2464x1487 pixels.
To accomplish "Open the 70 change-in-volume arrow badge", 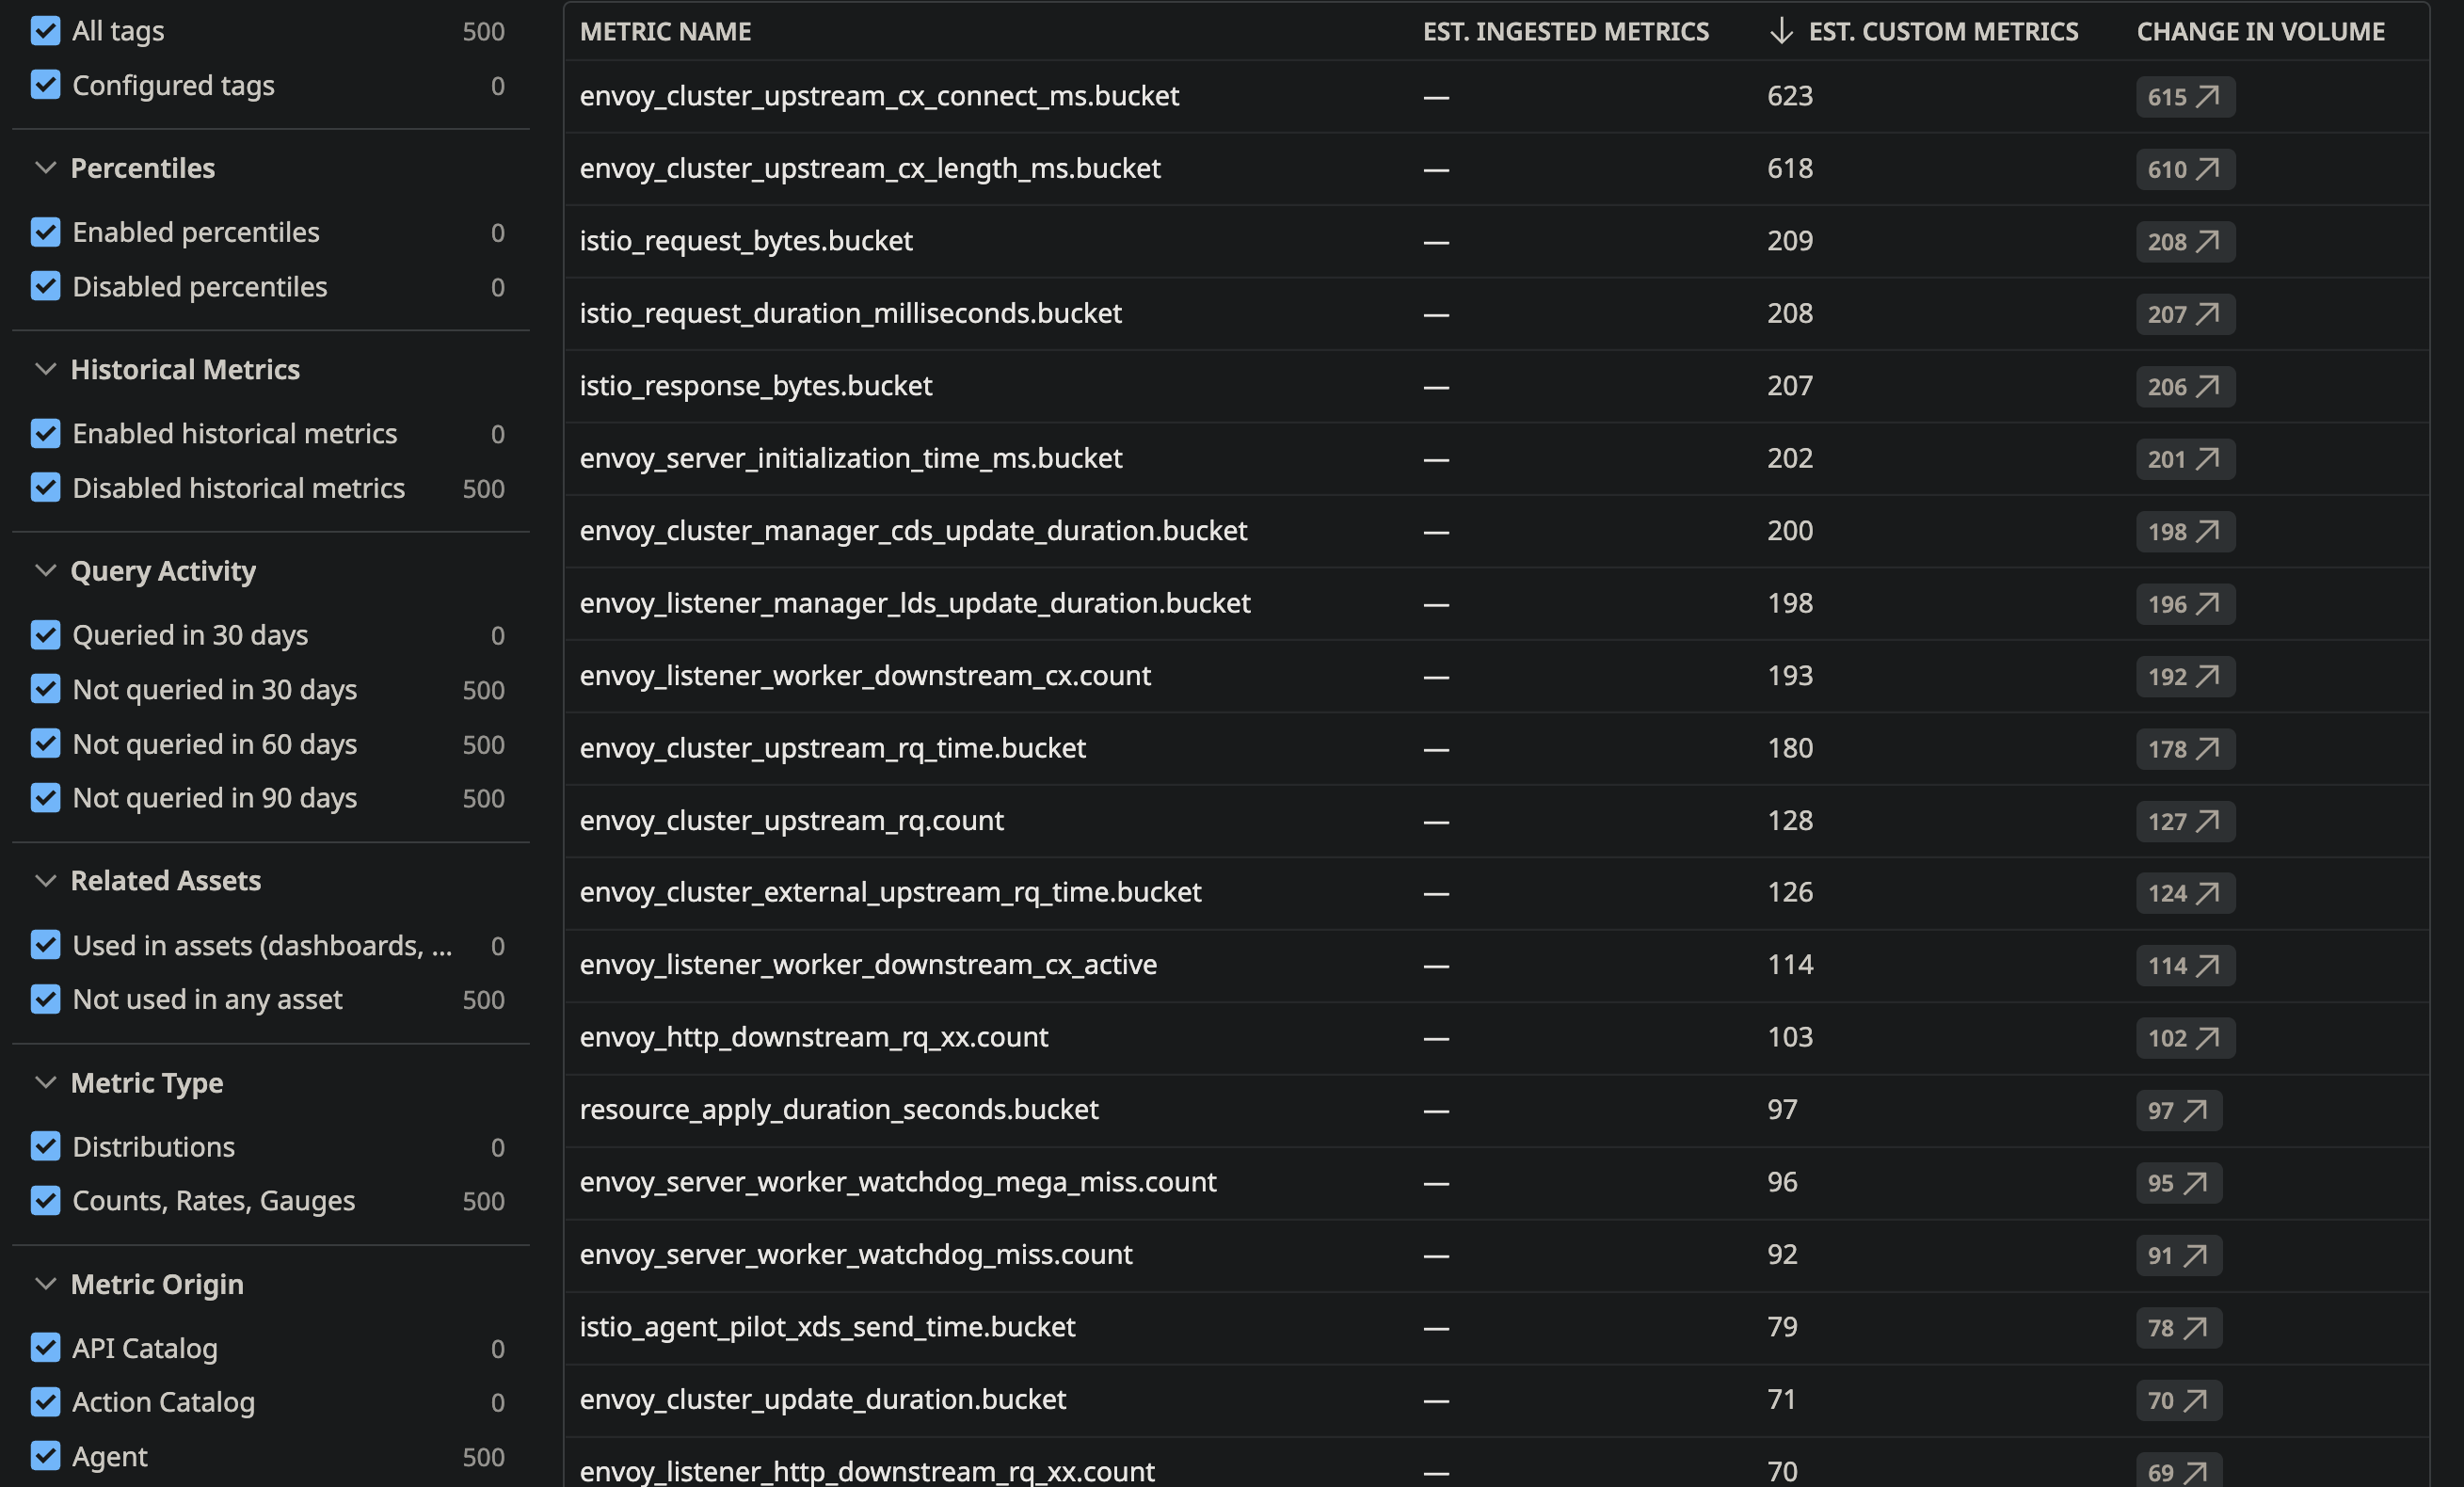I will tap(2179, 1400).
